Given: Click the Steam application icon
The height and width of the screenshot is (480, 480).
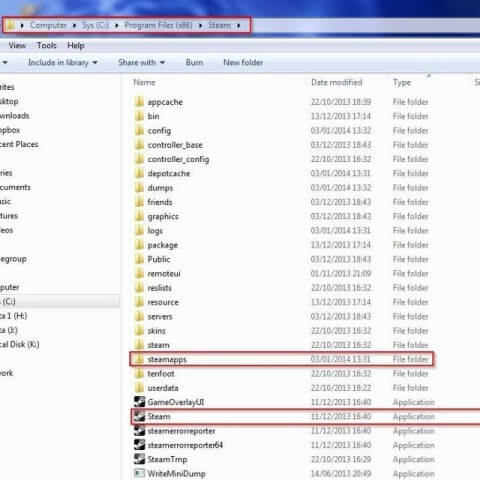Looking at the screenshot, I should pos(139,416).
